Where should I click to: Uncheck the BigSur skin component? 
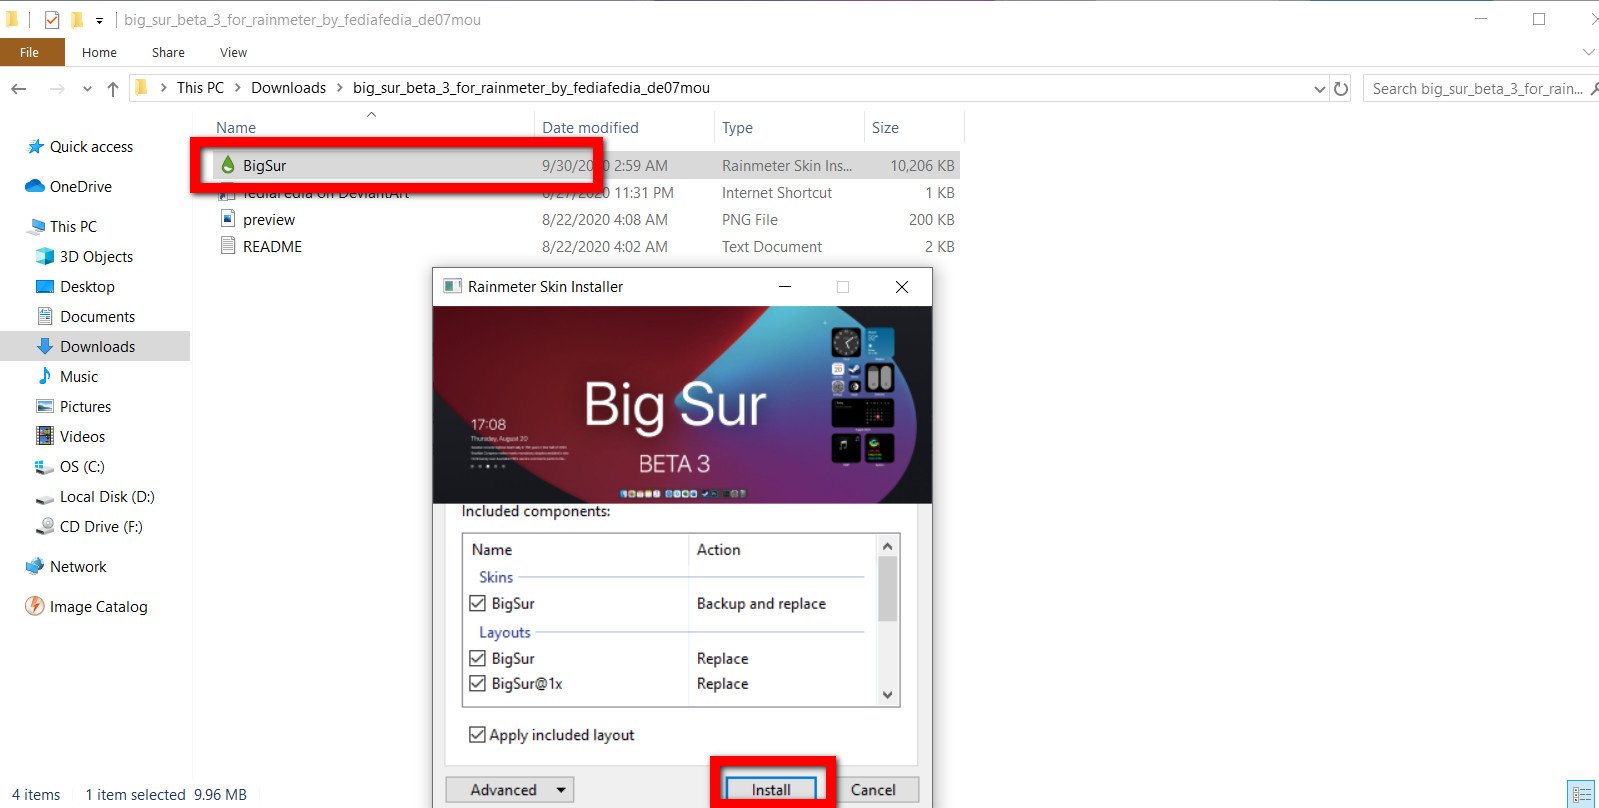coord(478,603)
